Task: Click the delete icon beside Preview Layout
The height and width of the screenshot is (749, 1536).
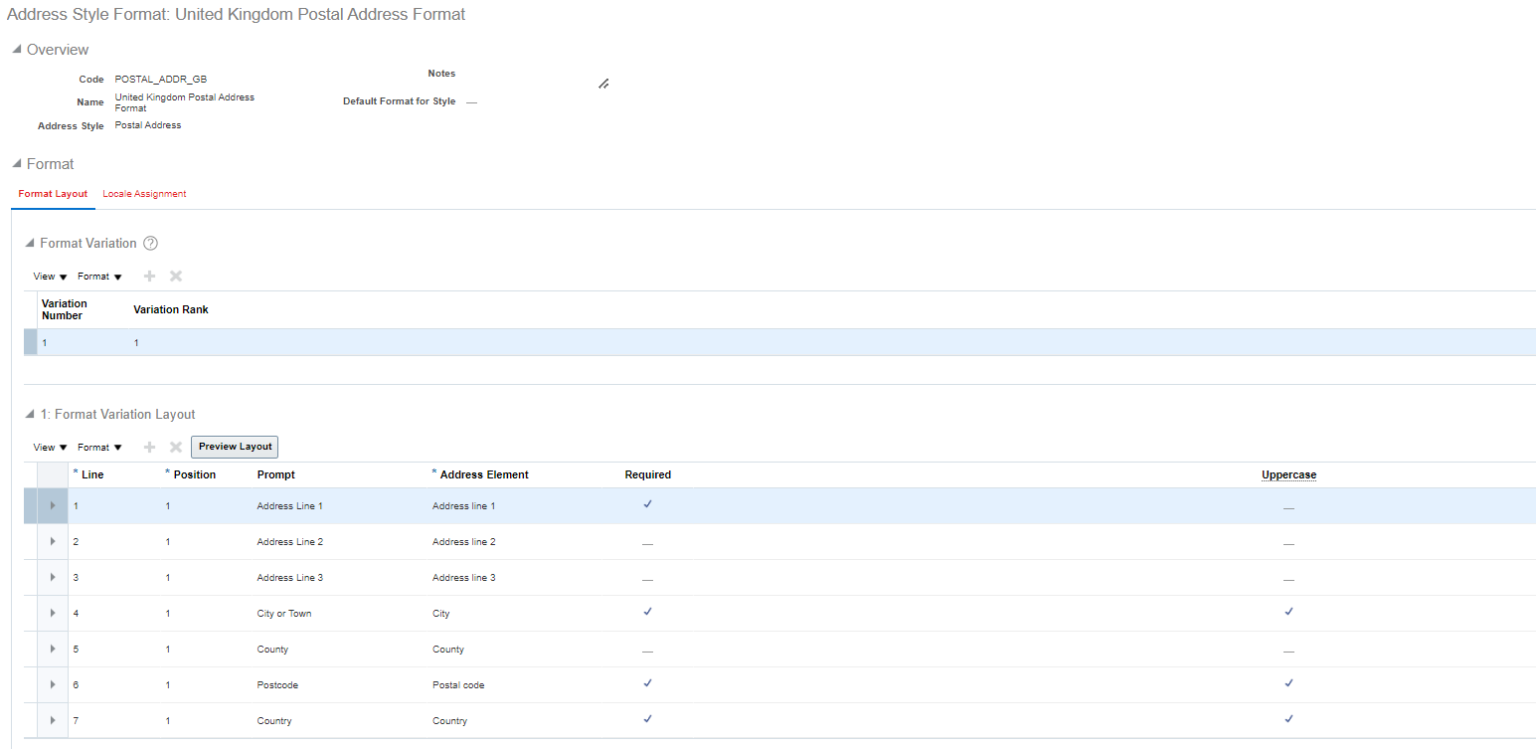Action: [x=176, y=447]
